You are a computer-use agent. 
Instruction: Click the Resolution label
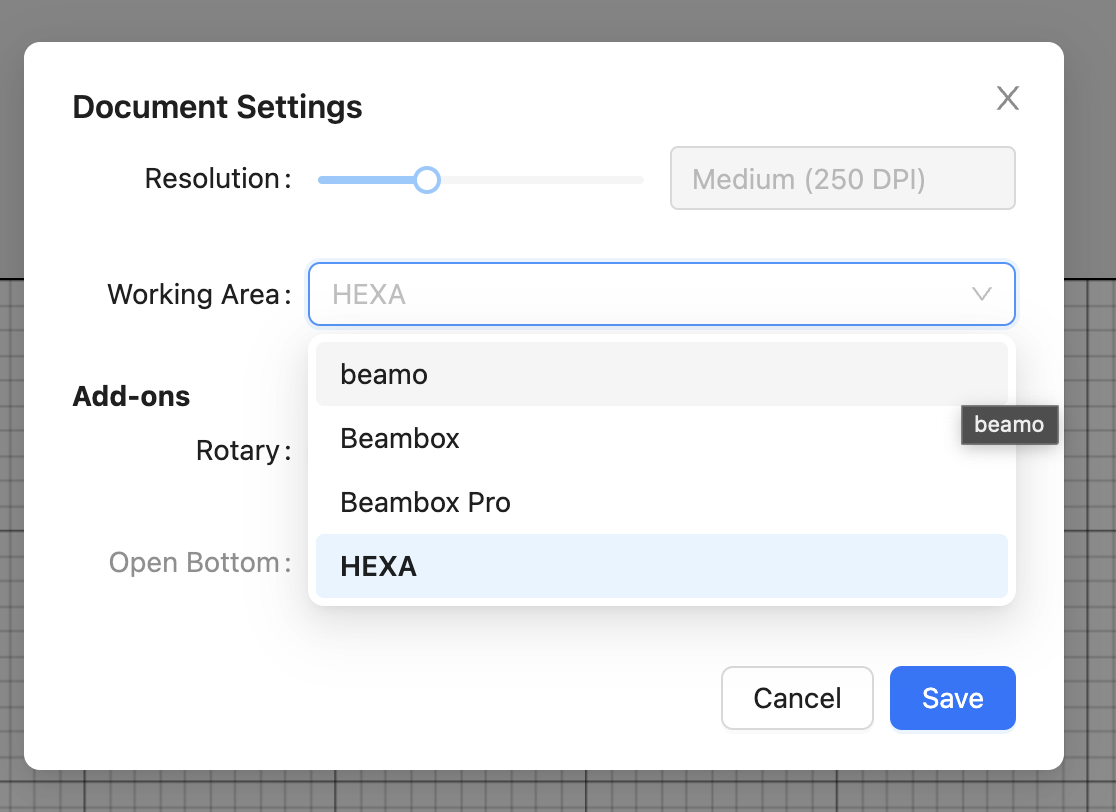click(212, 179)
